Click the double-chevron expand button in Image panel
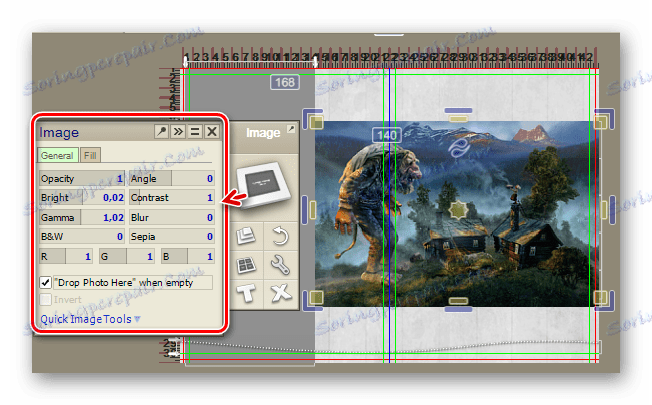Screen dimensions: 652x405 (x=178, y=132)
